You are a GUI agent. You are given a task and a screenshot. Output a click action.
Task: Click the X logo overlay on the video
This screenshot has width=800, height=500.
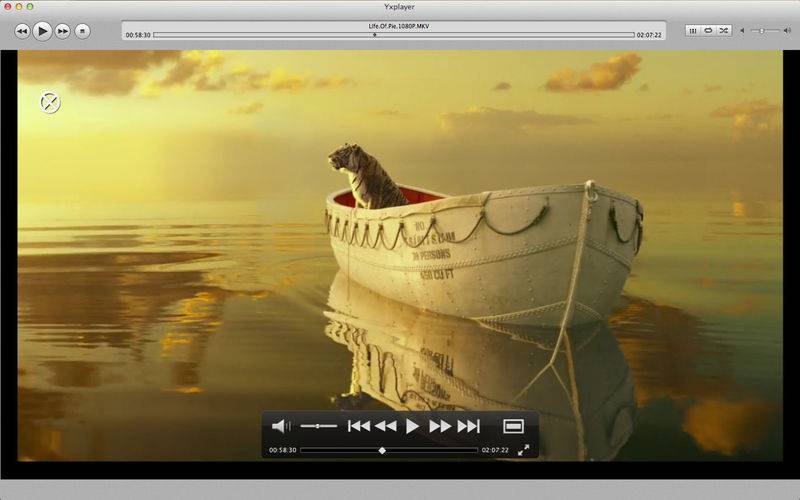[x=50, y=103]
